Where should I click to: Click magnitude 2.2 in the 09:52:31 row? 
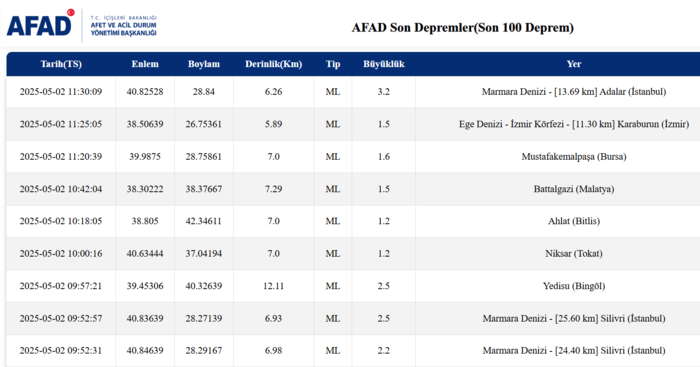click(383, 350)
